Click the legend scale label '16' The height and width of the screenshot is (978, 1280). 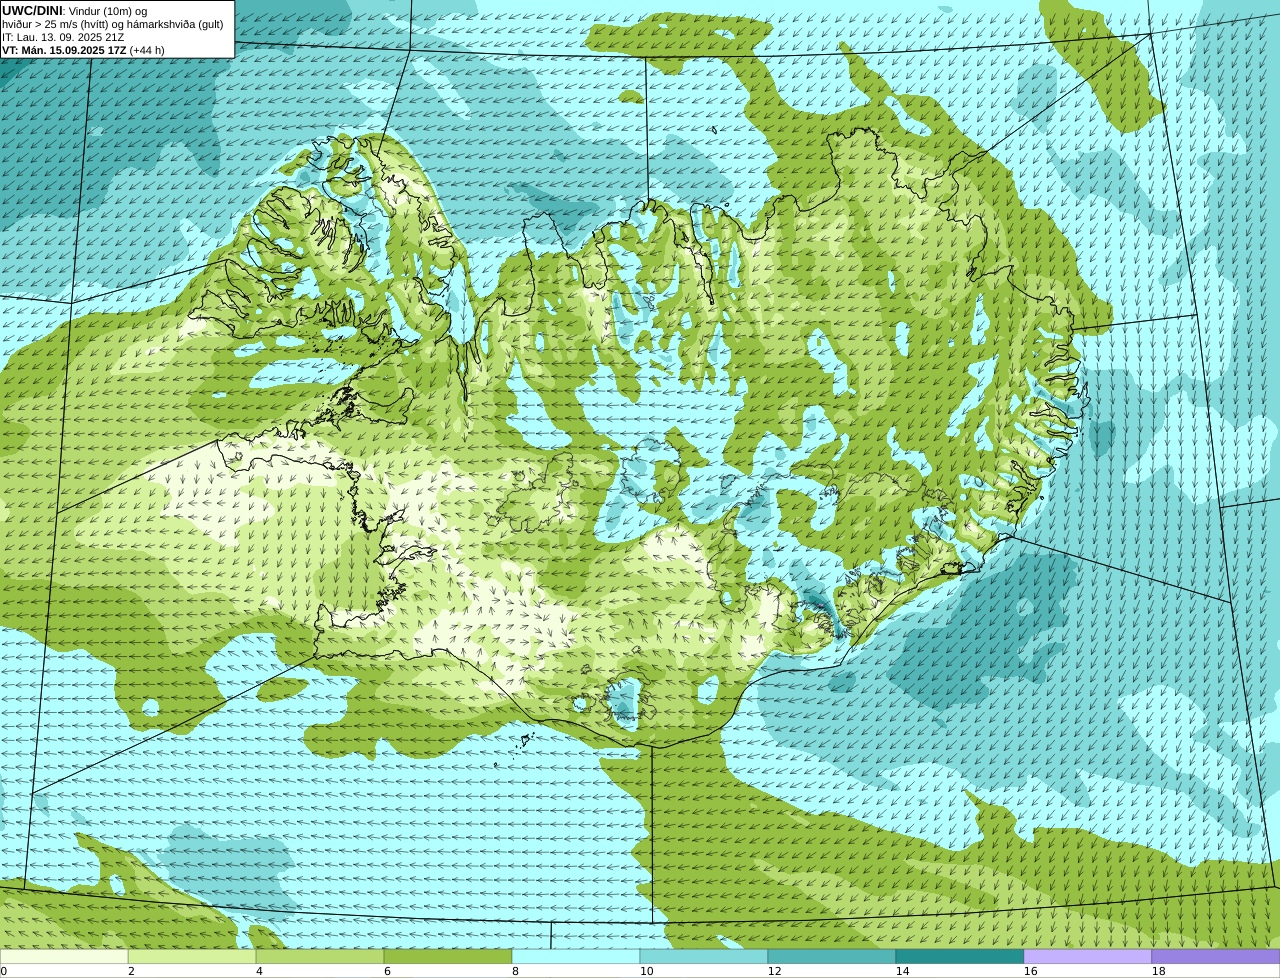(x=1030, y=971)
